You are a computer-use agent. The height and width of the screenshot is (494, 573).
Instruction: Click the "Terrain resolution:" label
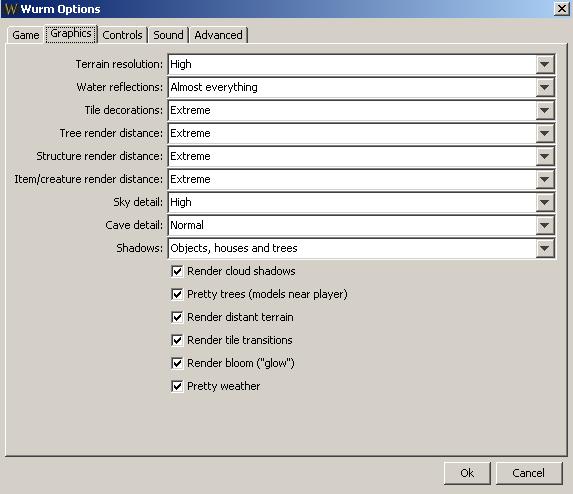[119, 64]
